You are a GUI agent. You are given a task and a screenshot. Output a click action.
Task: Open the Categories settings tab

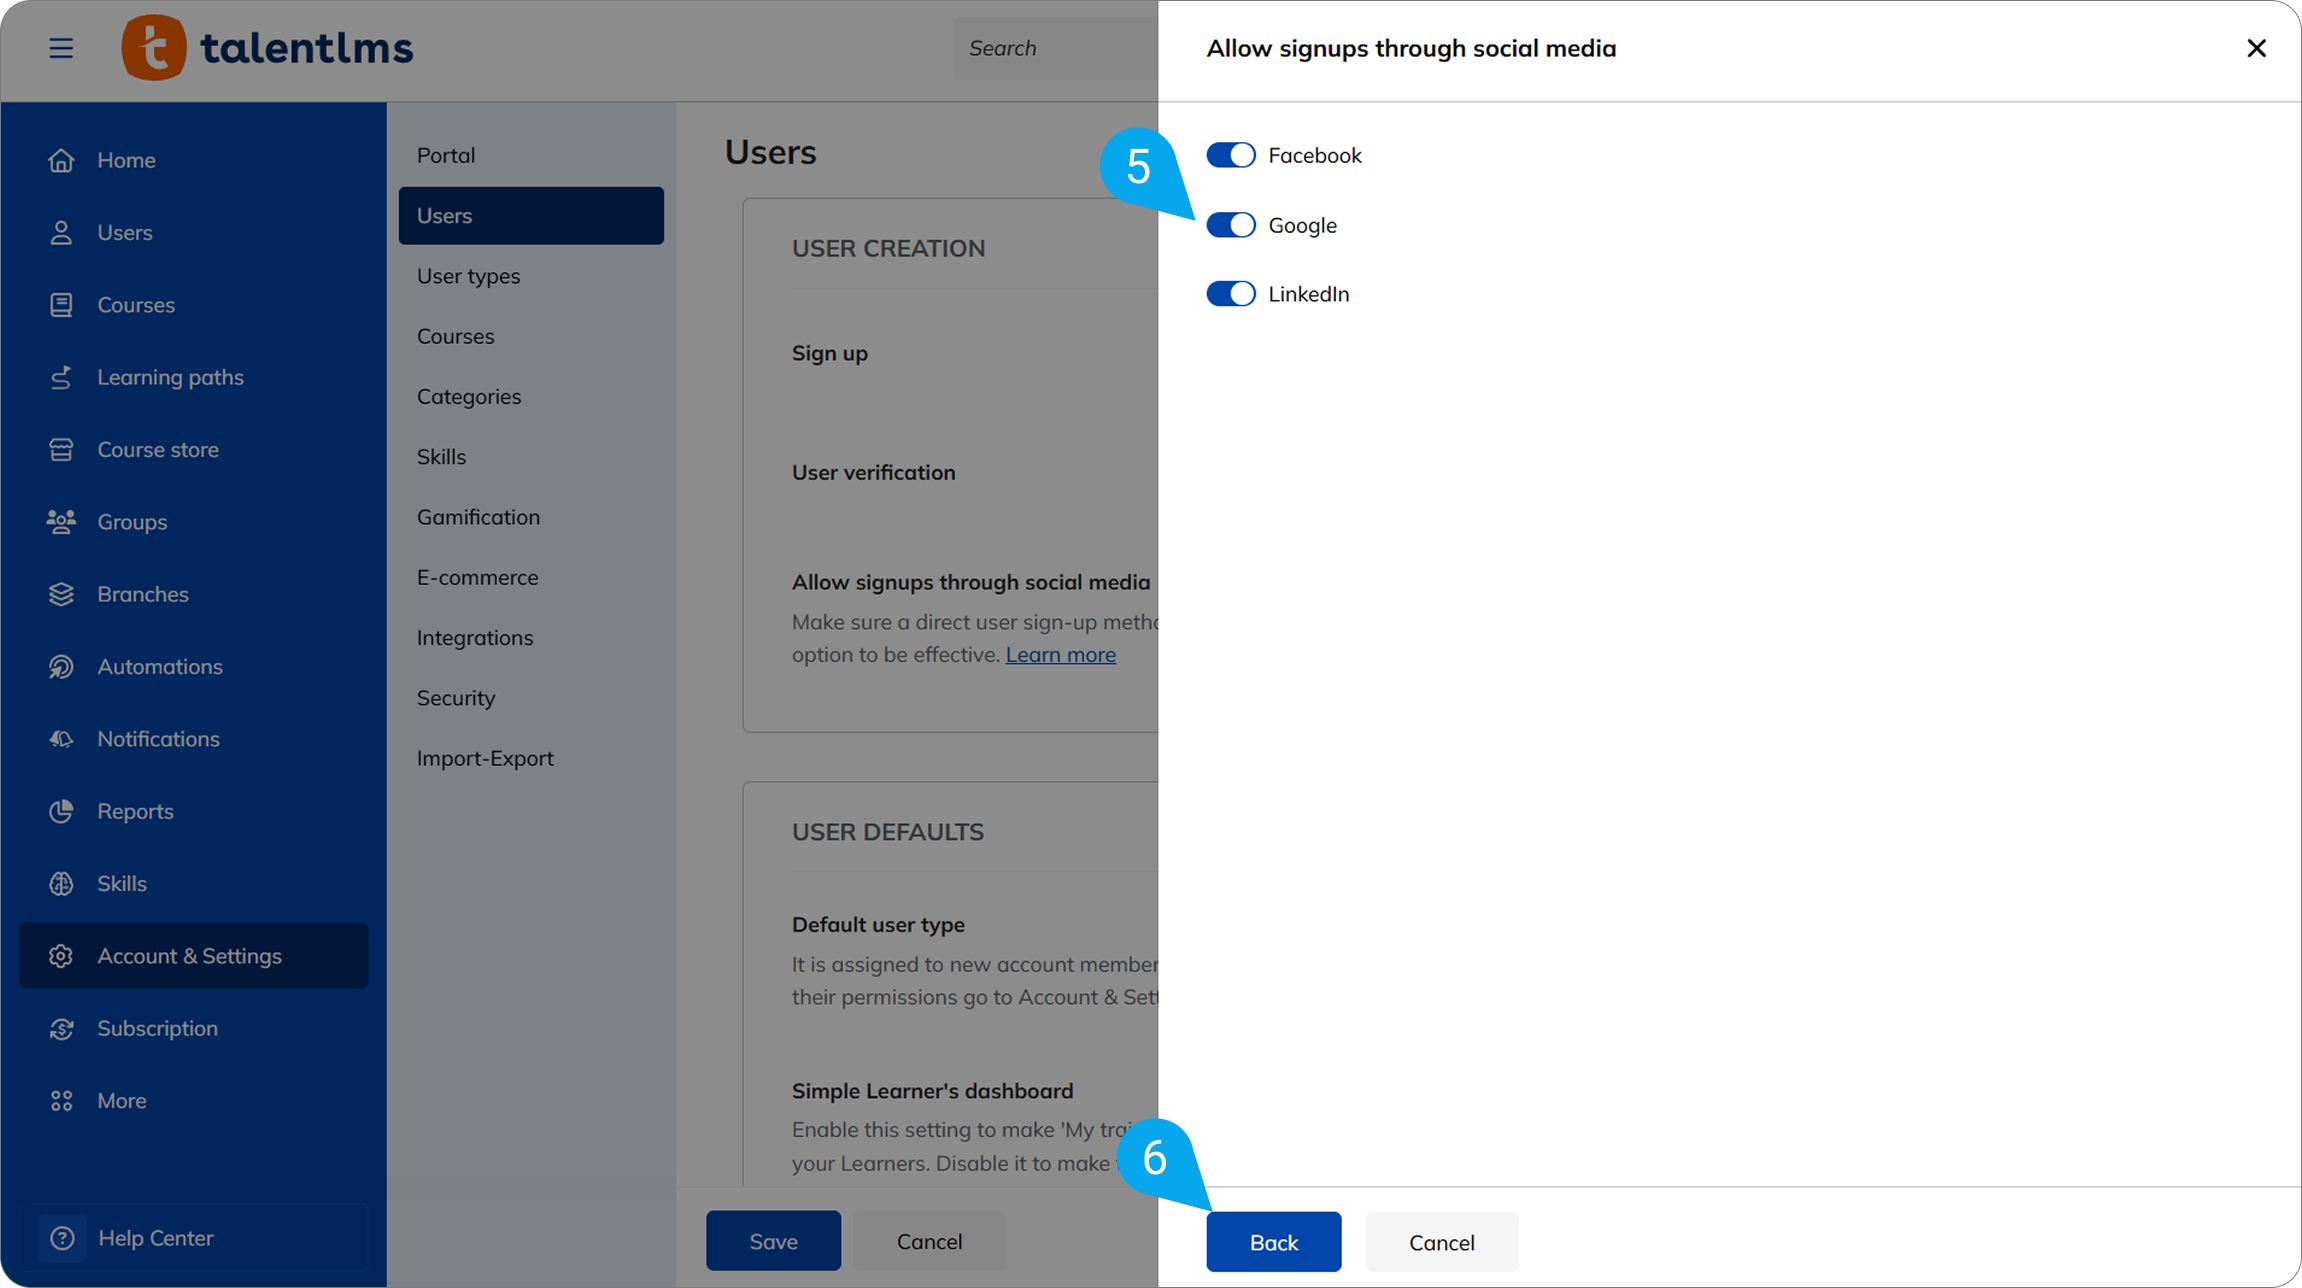pos(531,396)
